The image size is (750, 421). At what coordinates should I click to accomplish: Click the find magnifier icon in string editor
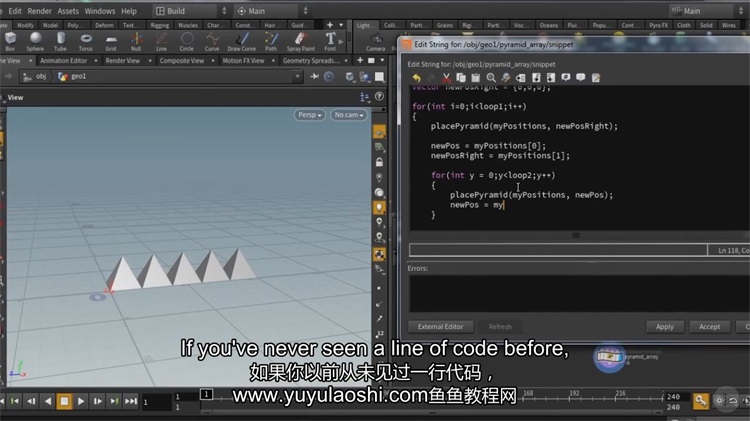(491, 78)
